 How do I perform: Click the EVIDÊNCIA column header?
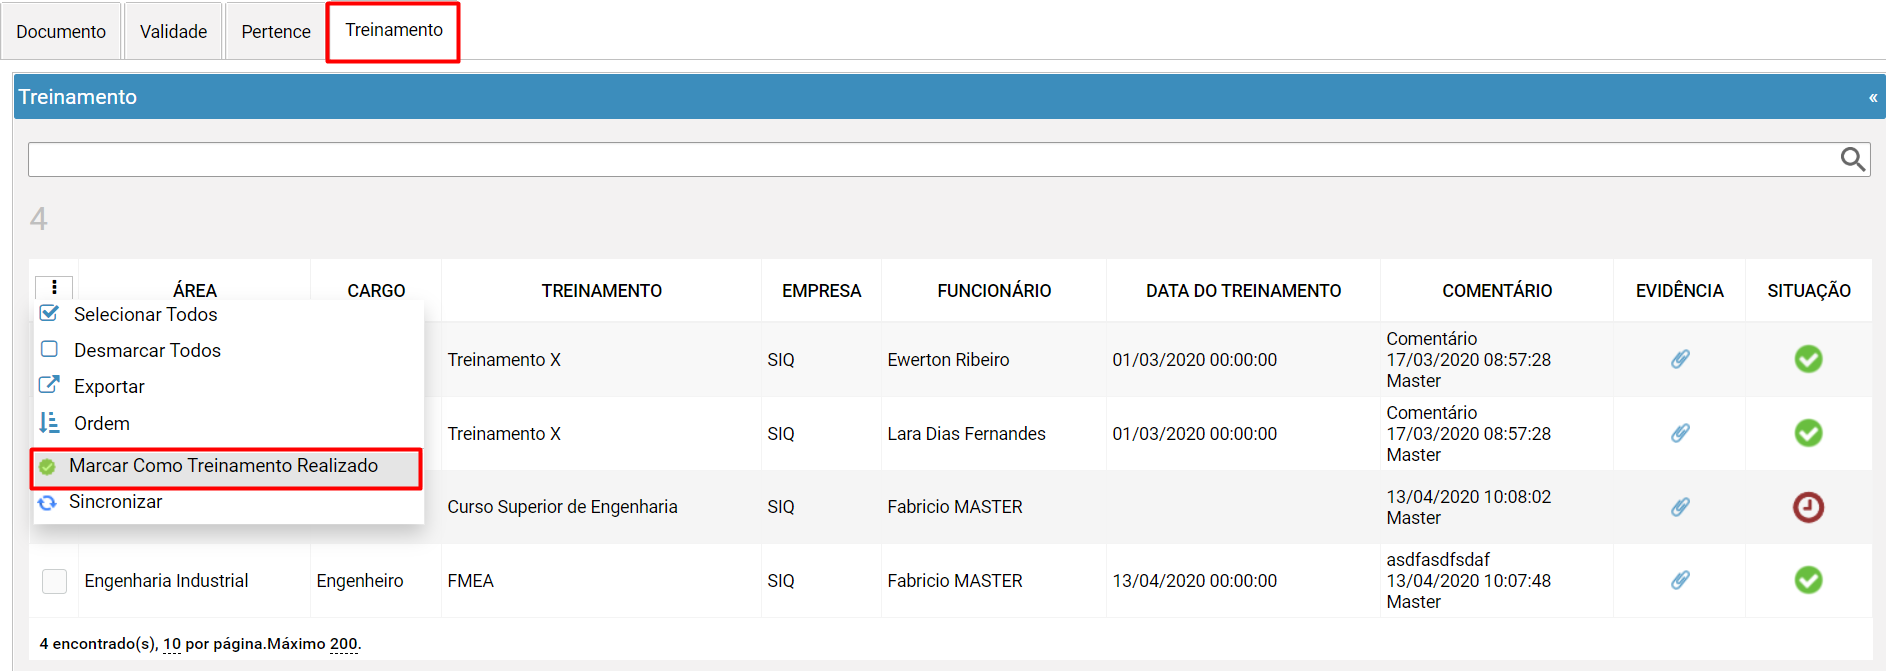tap(1680, 291)
